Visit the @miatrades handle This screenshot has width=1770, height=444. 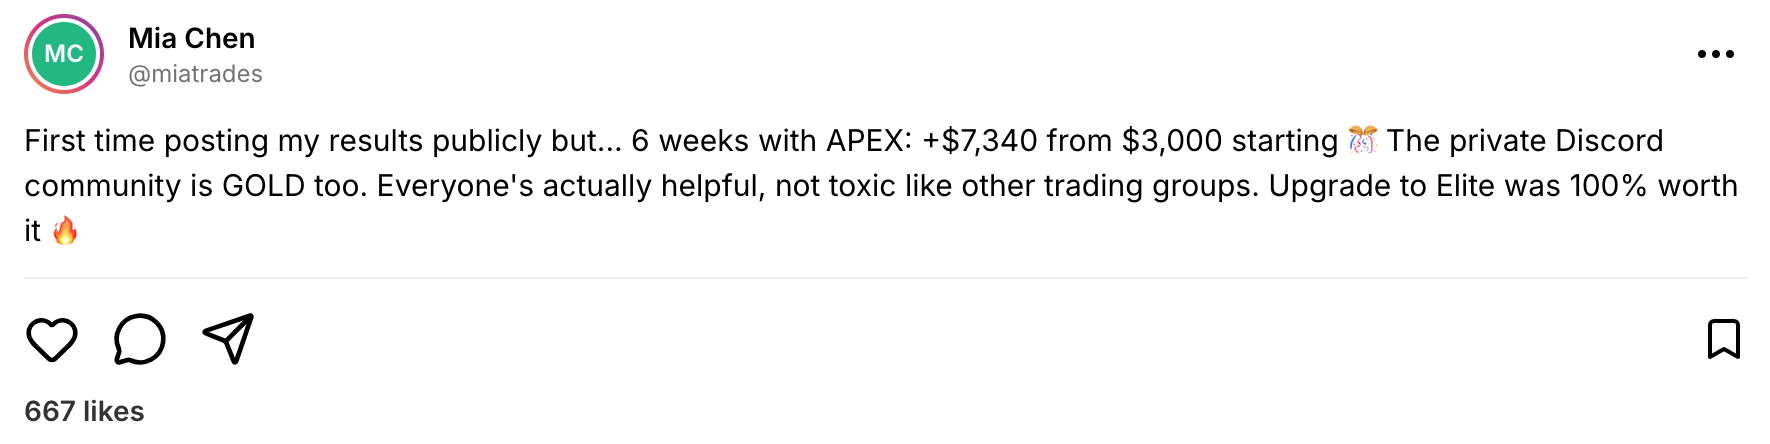196,74
